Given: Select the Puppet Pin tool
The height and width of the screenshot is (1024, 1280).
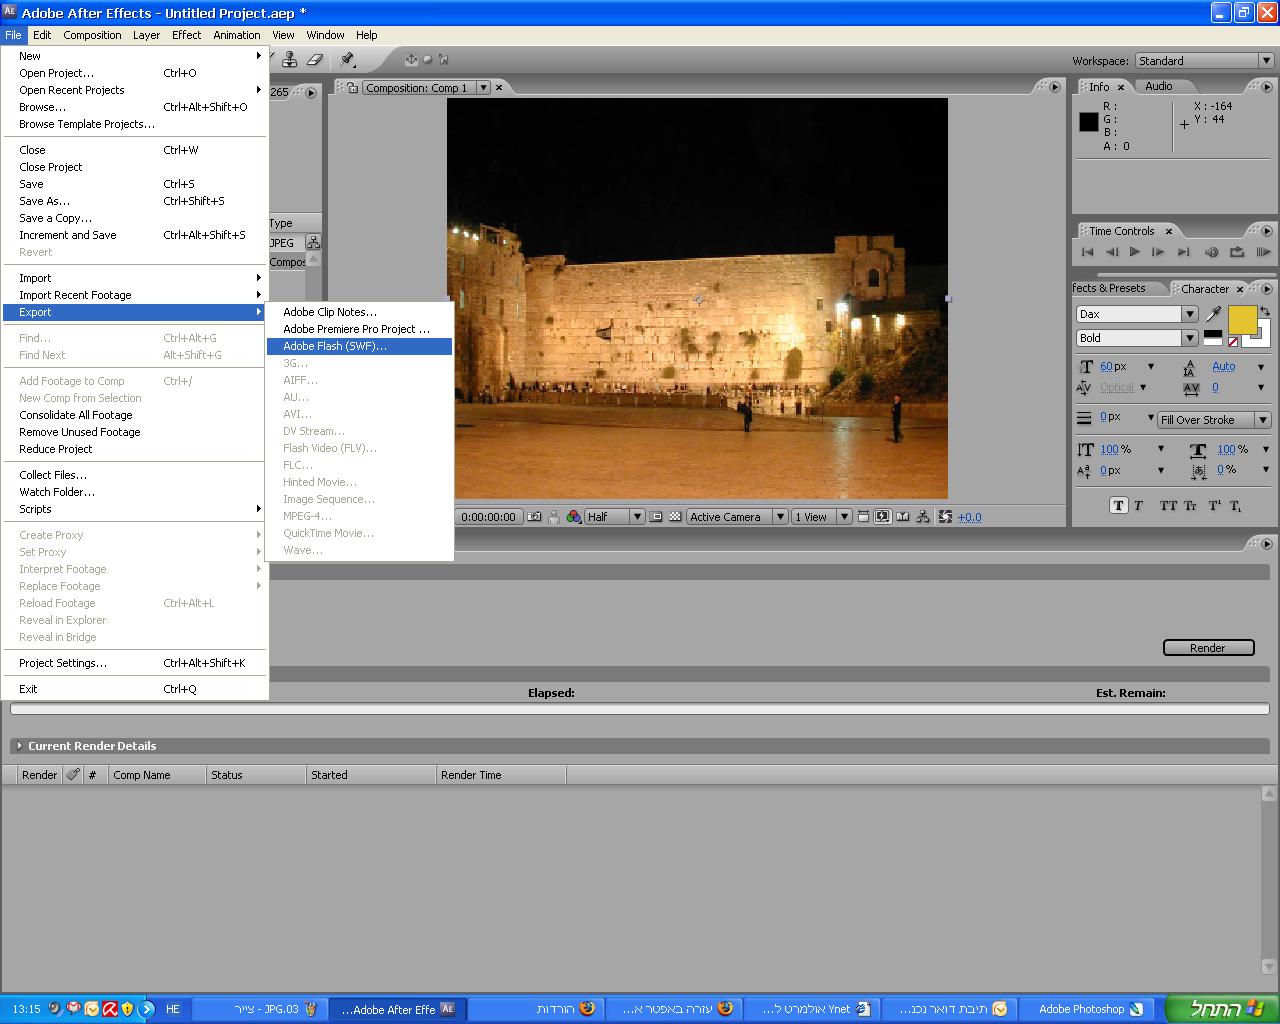Looking at the screenshot, I should click(348, 60).
